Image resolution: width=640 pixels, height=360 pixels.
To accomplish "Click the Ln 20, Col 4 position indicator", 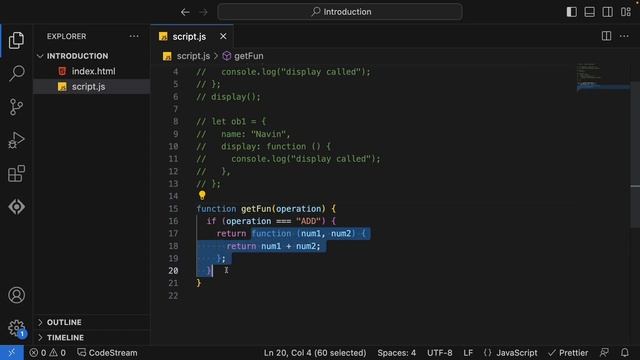I will click(x=315, y=353).
